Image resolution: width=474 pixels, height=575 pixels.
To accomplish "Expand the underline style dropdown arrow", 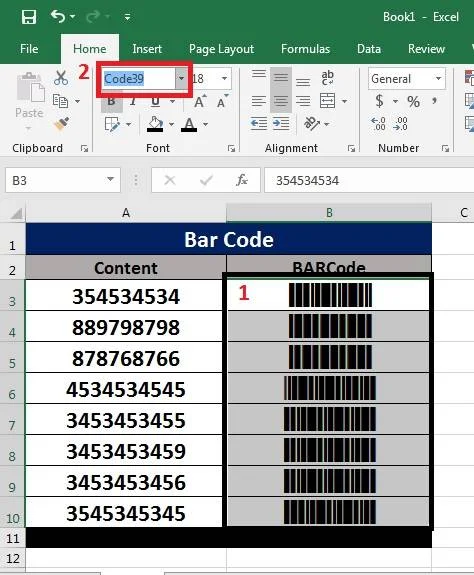I will [x=172, y=101].
